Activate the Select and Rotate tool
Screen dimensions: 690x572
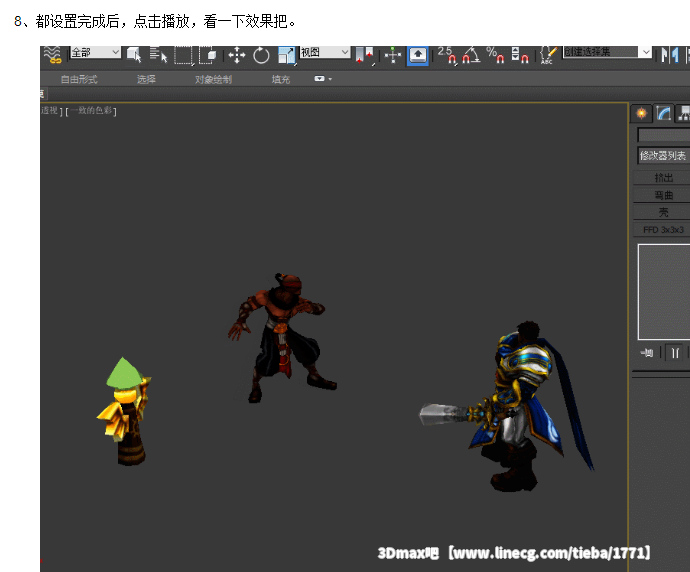click(261, 55)
